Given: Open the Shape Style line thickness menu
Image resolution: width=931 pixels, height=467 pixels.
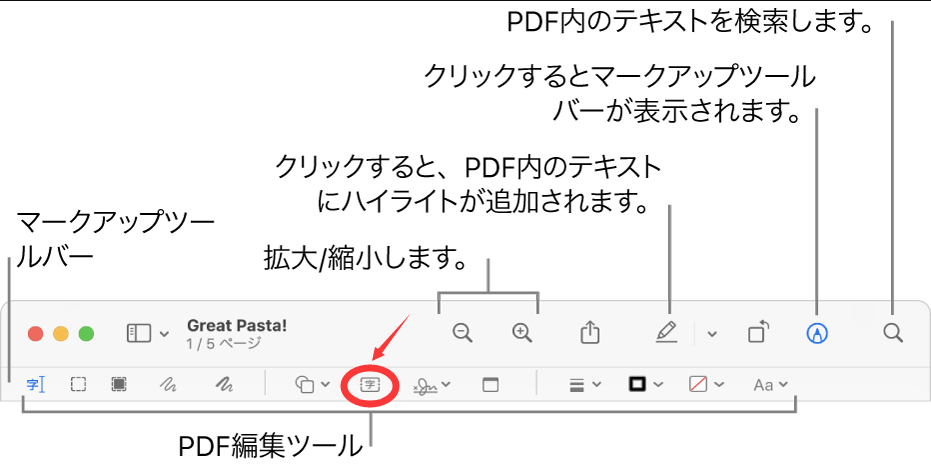Looking at the screenshot, I should [585, 385].
